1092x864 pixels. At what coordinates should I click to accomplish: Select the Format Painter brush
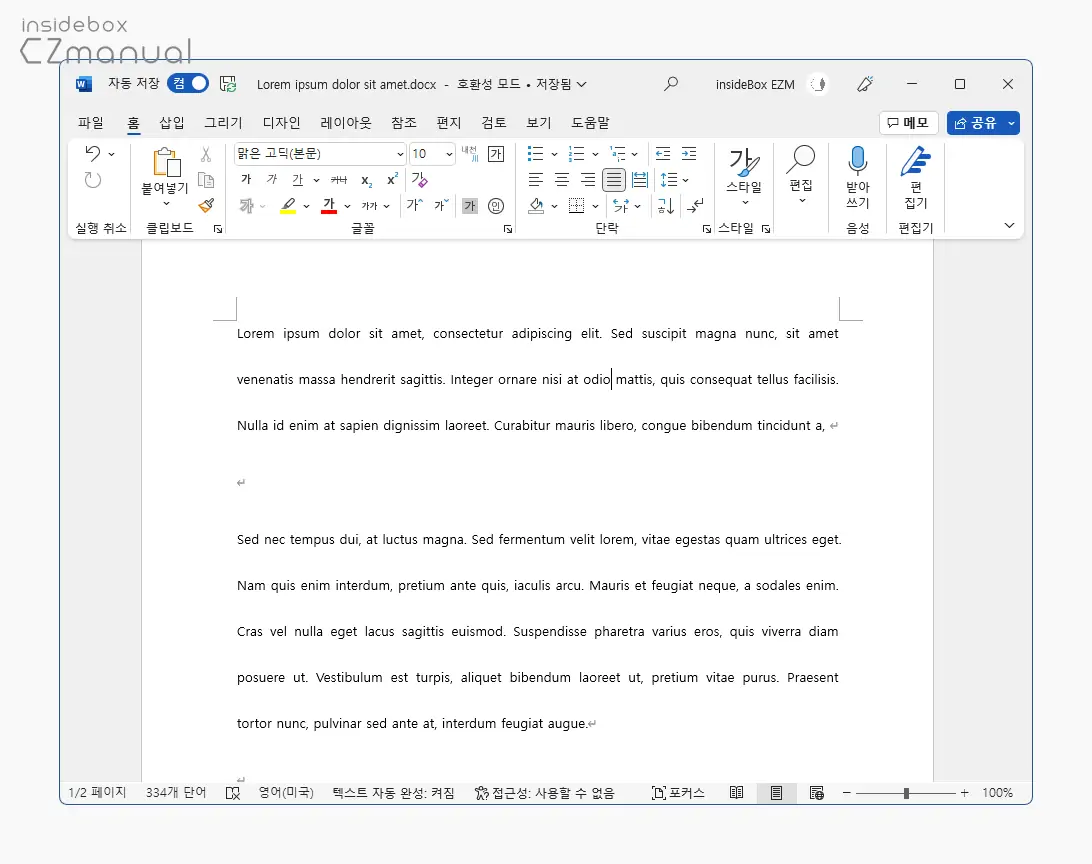[x=206, y=205]
